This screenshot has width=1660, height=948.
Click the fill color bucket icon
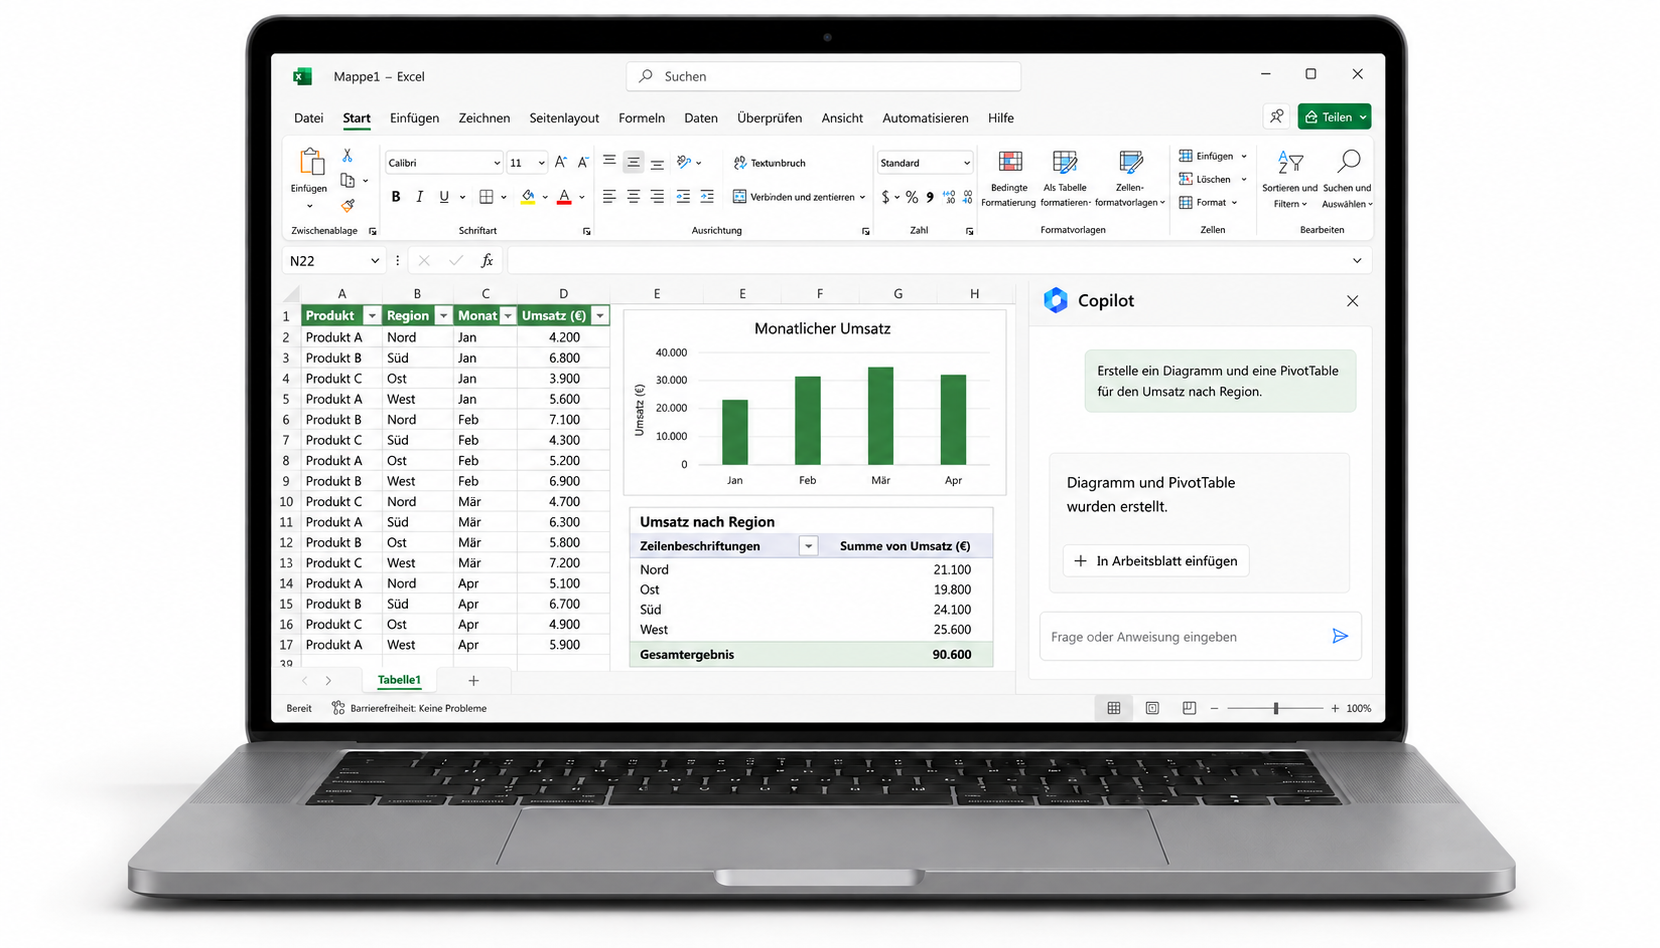click(528, 197)
